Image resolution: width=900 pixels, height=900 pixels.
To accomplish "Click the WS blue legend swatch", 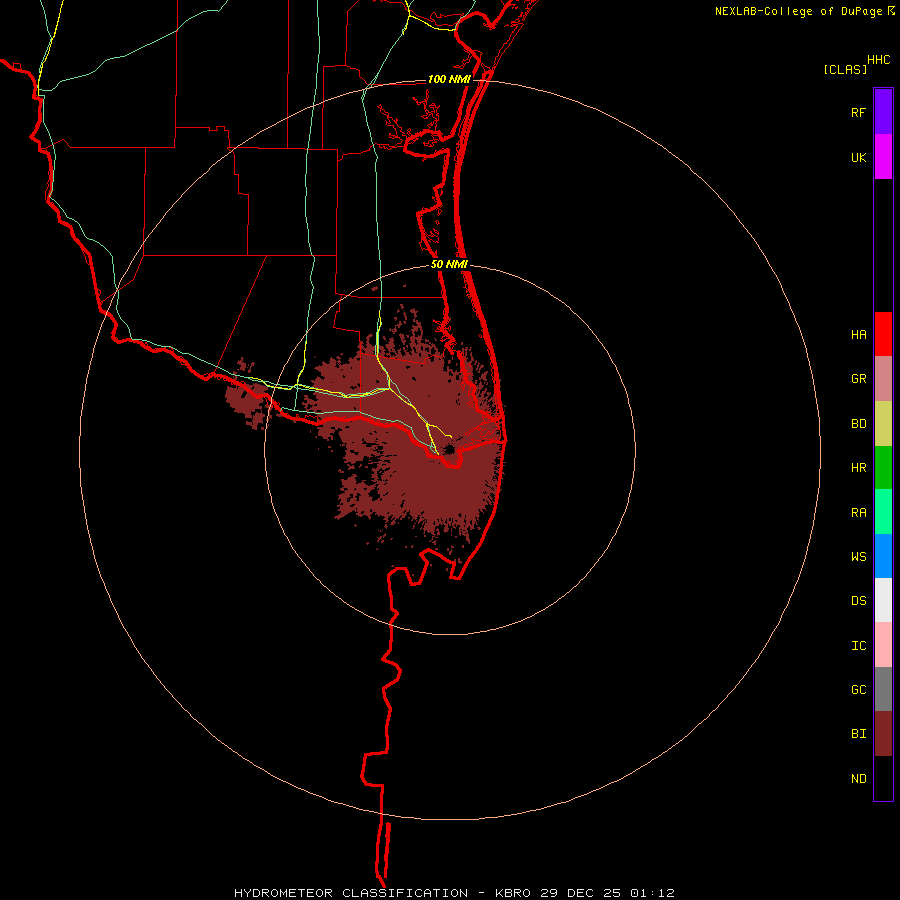I will tap(883, 556).
